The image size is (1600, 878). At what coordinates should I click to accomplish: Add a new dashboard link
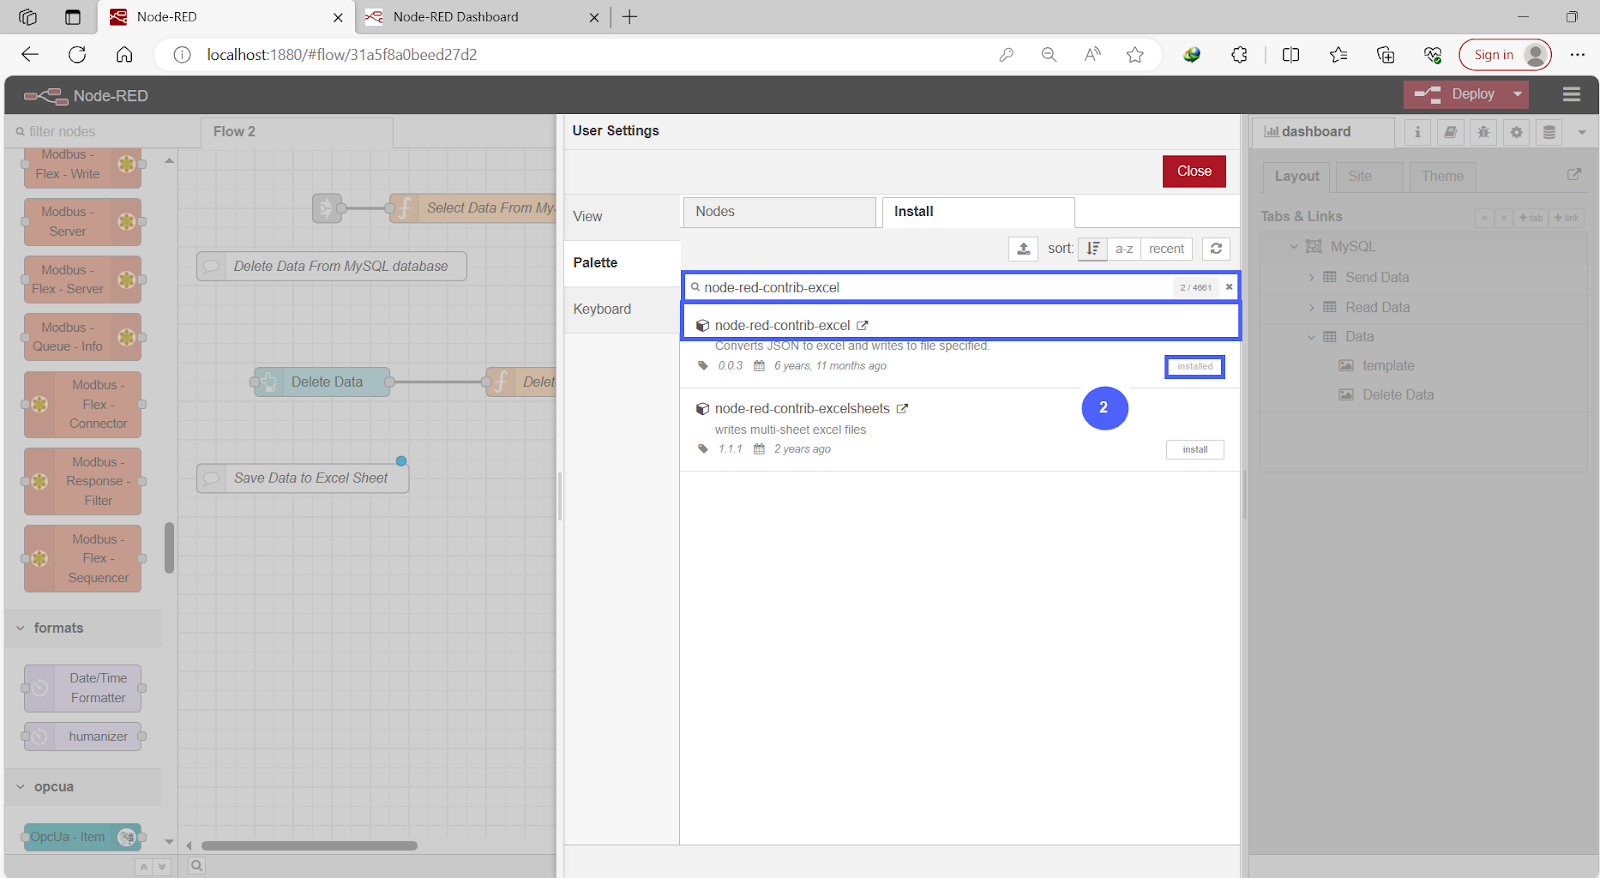point(1567,218)
